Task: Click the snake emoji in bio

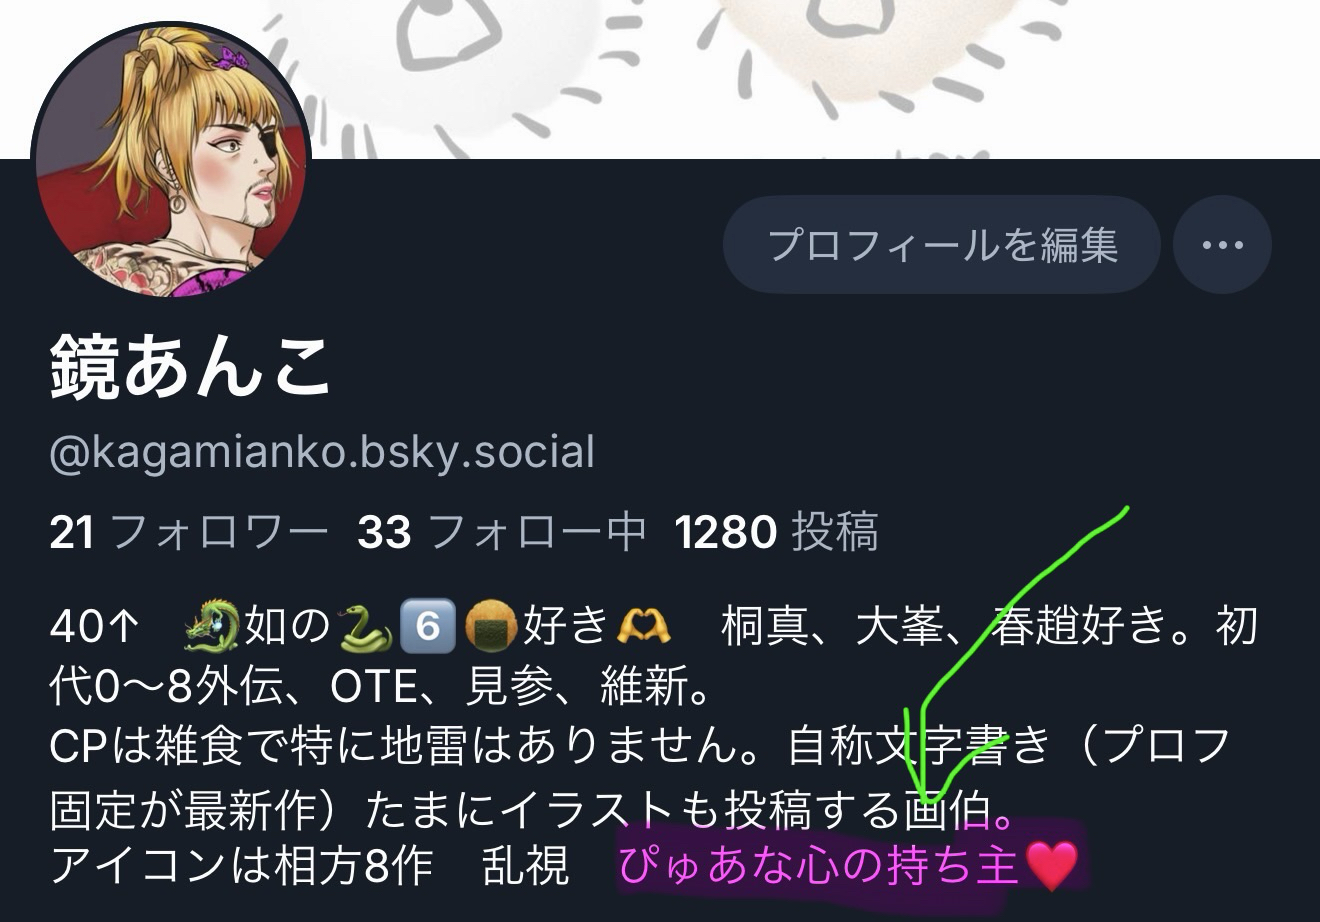Action: [x=366, y=627]
